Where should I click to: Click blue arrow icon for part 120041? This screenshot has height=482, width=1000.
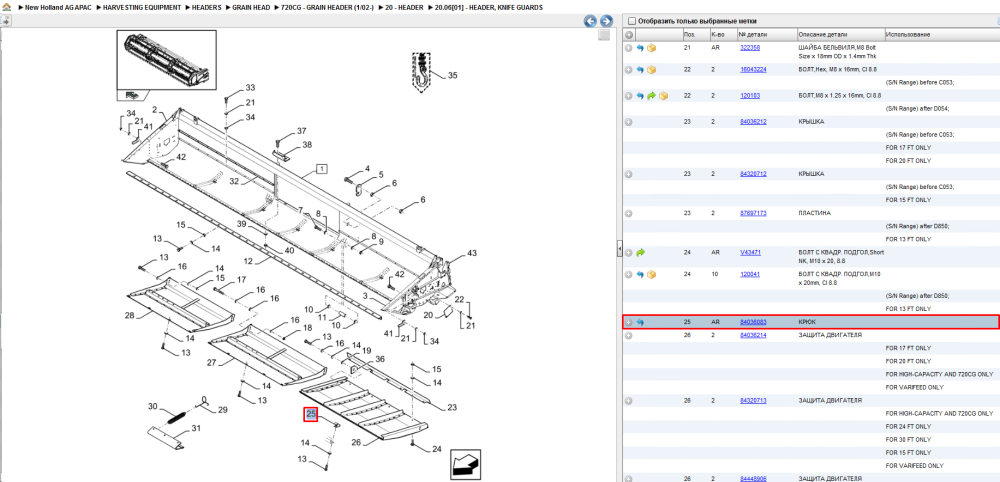click(640, 274)
